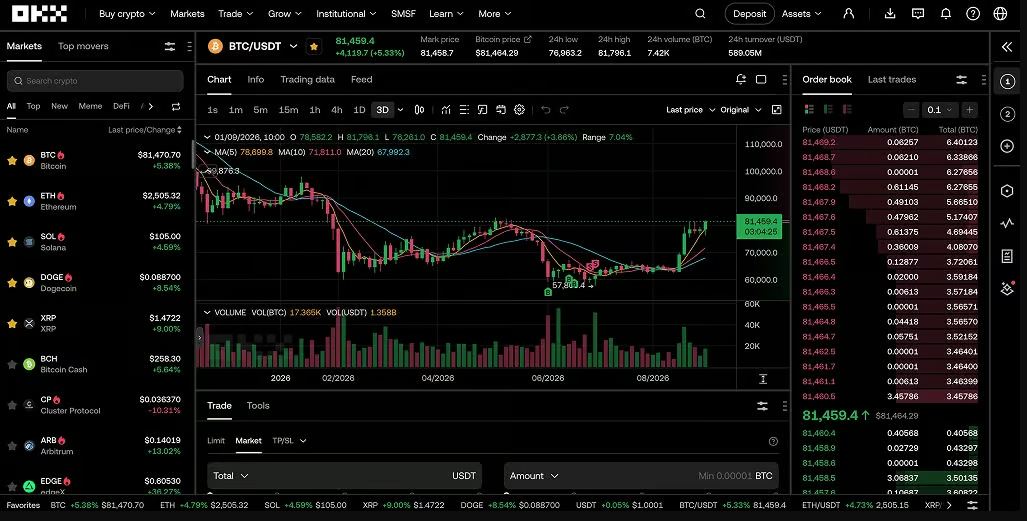Click the Amount BTC input field
This screenshot has height=521, width=1027.
pyautogui.click(x=641, y=476)
